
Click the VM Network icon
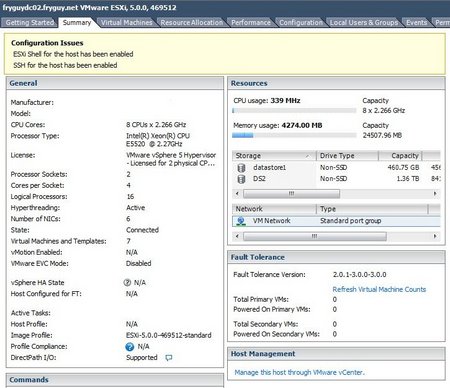(x=241, y=221)
